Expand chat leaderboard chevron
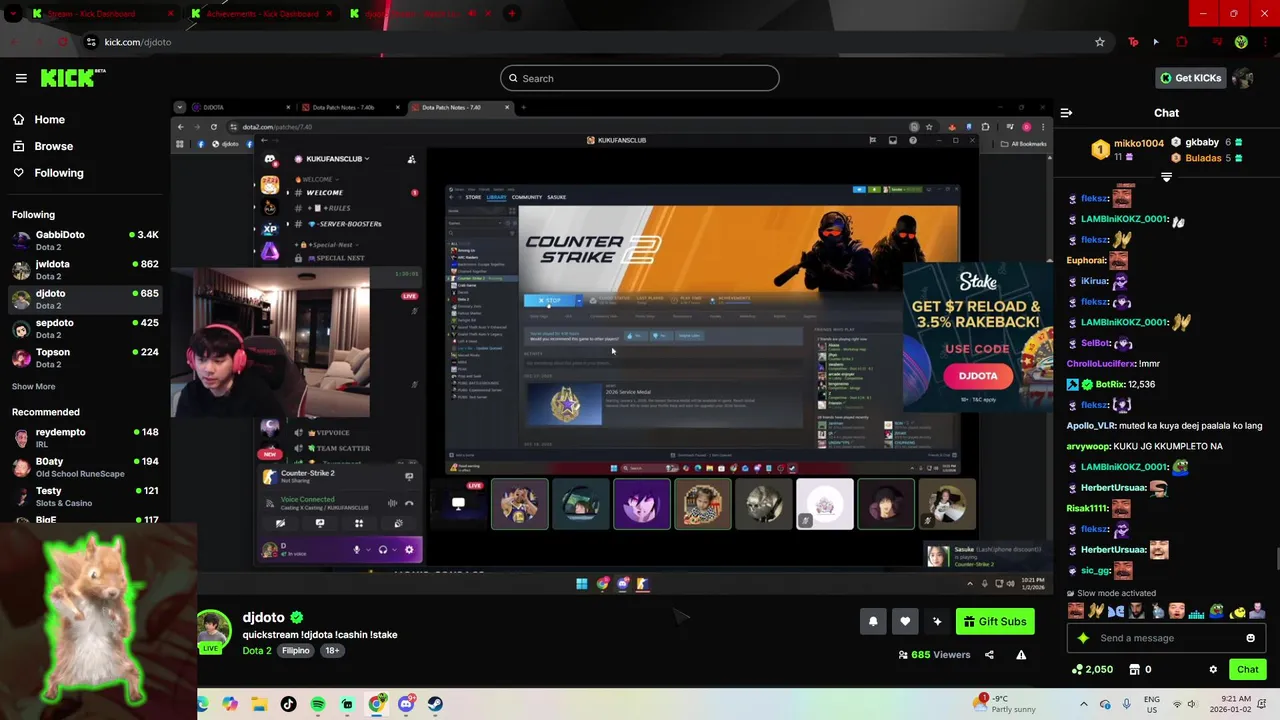This screenshot has width=1280, height=720. pos(1166,177)
